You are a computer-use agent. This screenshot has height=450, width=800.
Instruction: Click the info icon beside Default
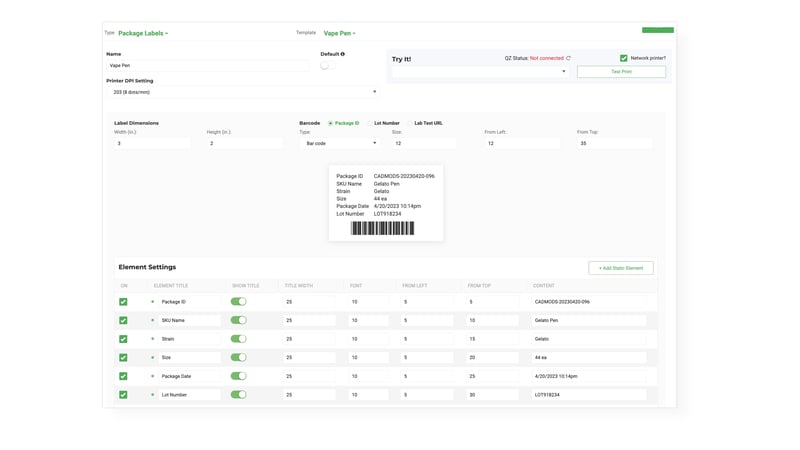(x=343, y=54)
